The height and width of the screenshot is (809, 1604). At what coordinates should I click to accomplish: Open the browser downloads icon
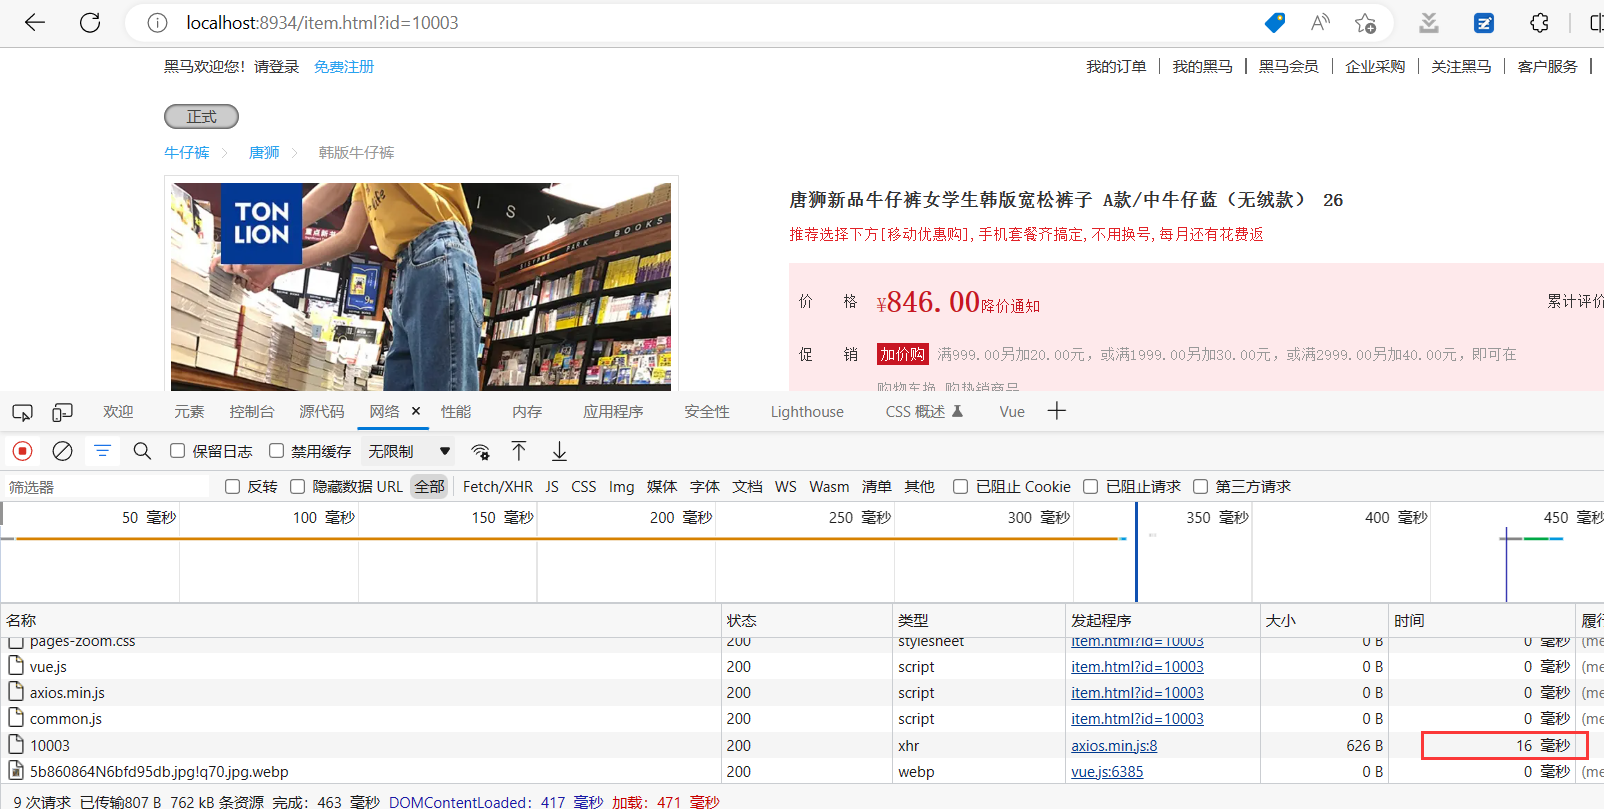coord(1429,22)
